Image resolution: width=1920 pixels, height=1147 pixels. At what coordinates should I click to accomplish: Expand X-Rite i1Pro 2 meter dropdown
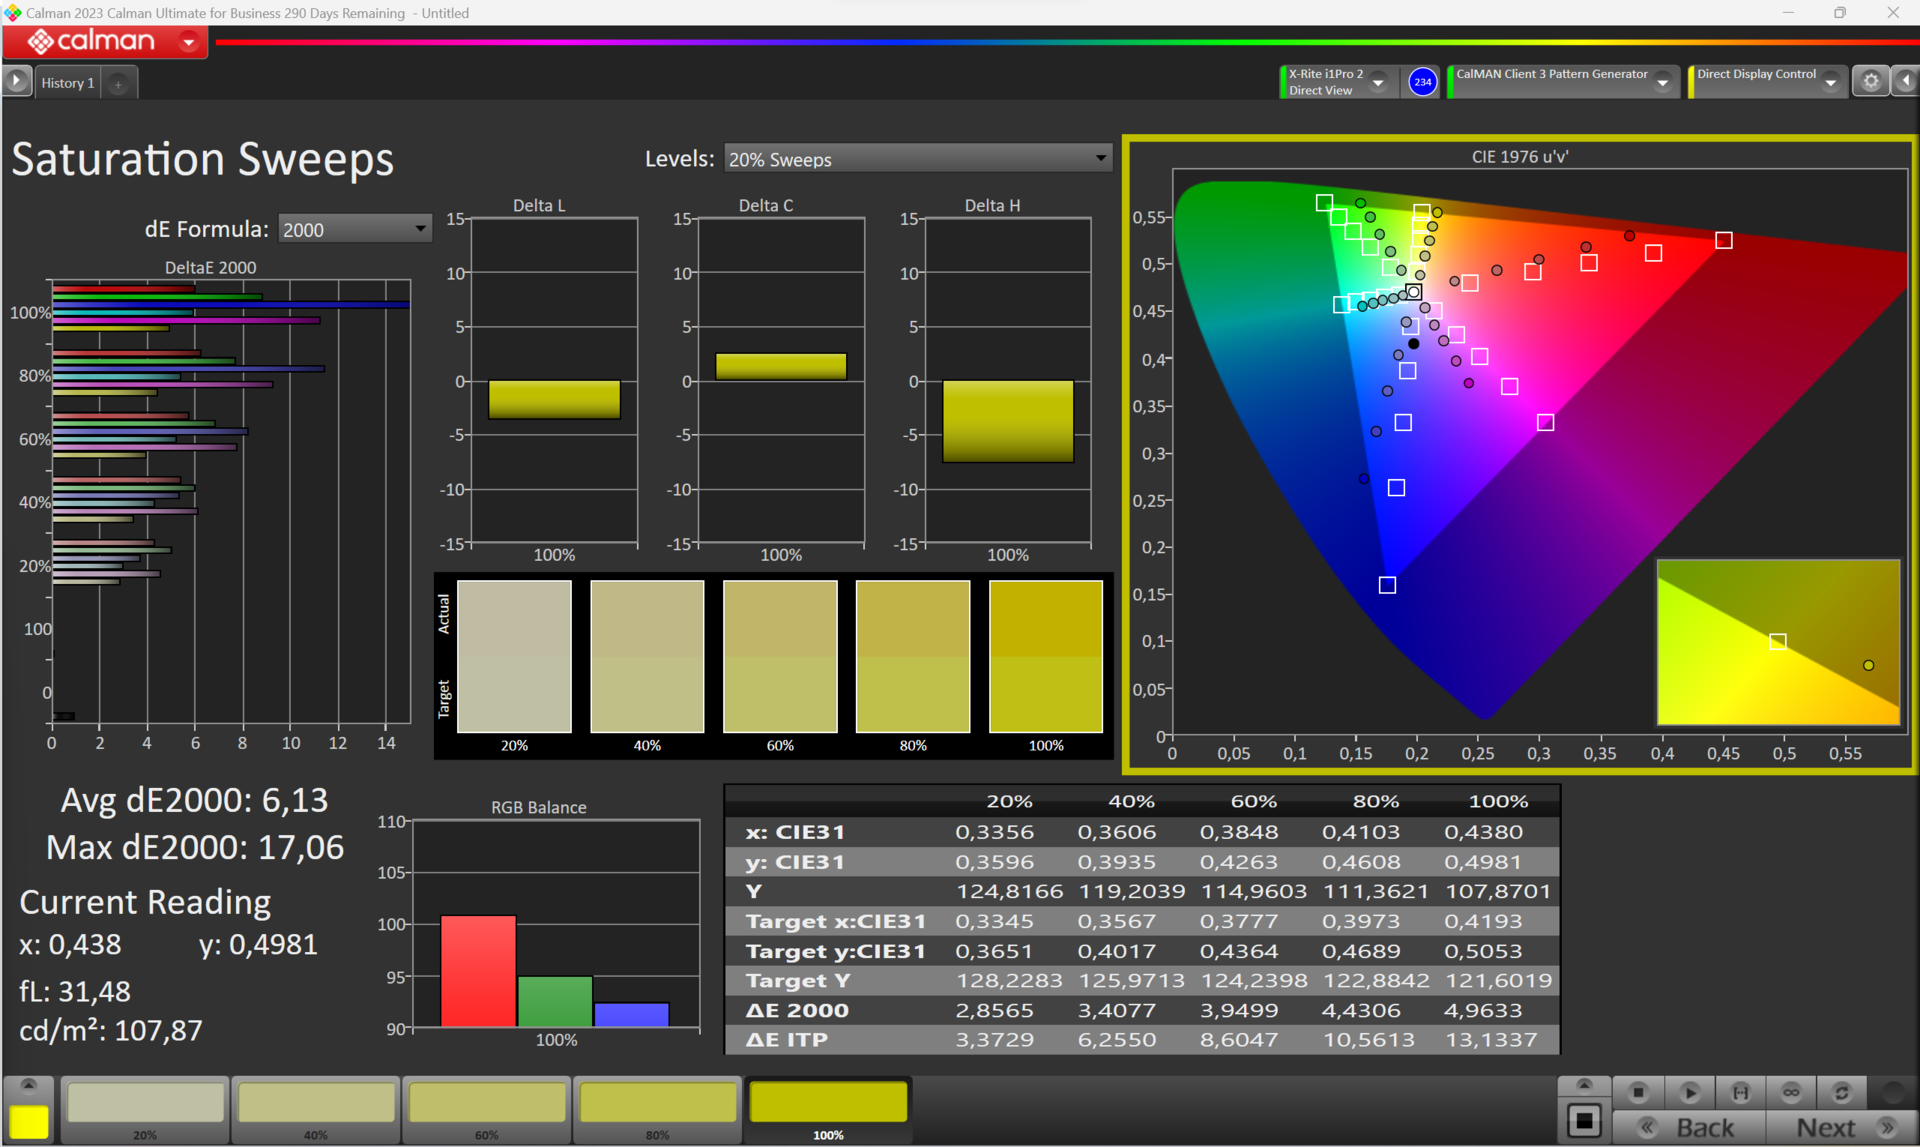coord(1378,82)
